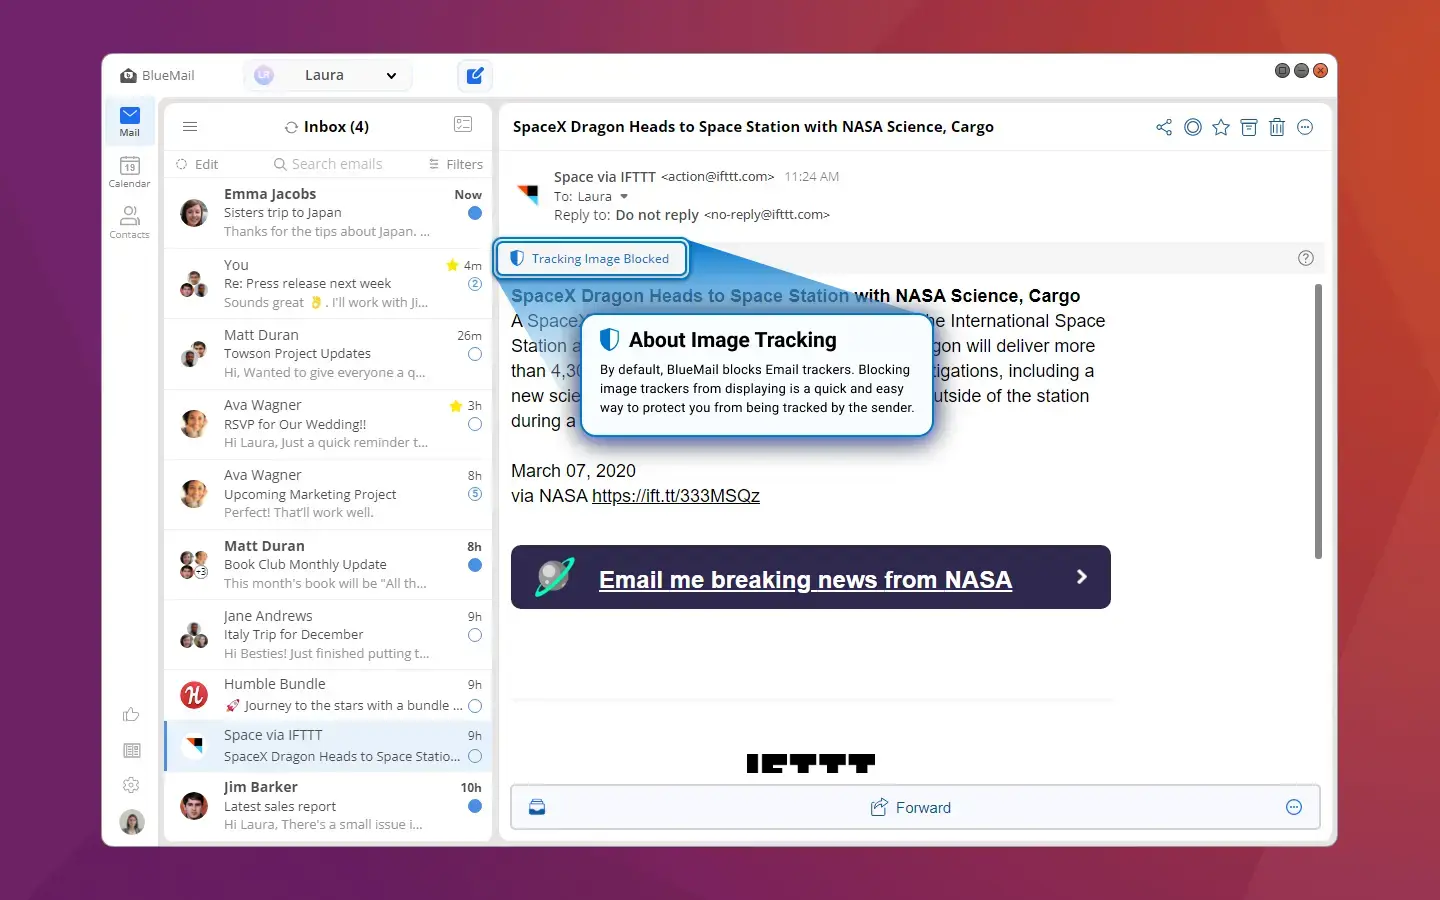Viewport: 1440px width, 900px height.
Task: Toggle unread dot on Jim Barker email
Action: 475,806
